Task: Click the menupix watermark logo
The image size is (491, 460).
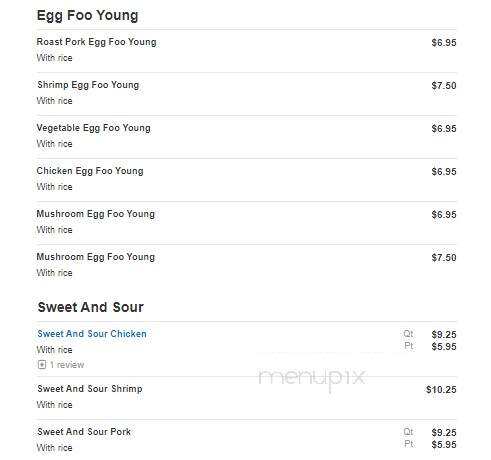Action: click(312, 379)
